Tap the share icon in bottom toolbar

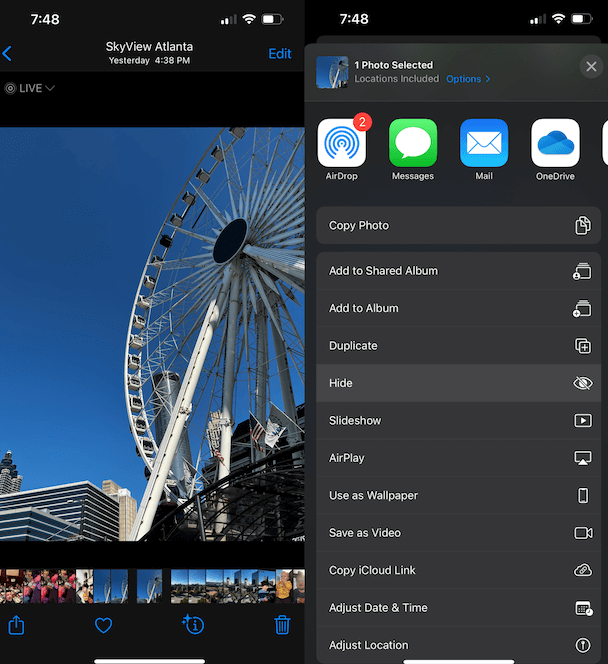point(17,625)
